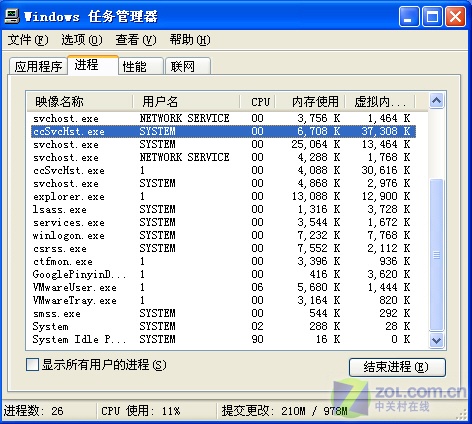Viewport: 472px width, 424px height.
Task: Open the 联网 tab
Action: (188, 66)
